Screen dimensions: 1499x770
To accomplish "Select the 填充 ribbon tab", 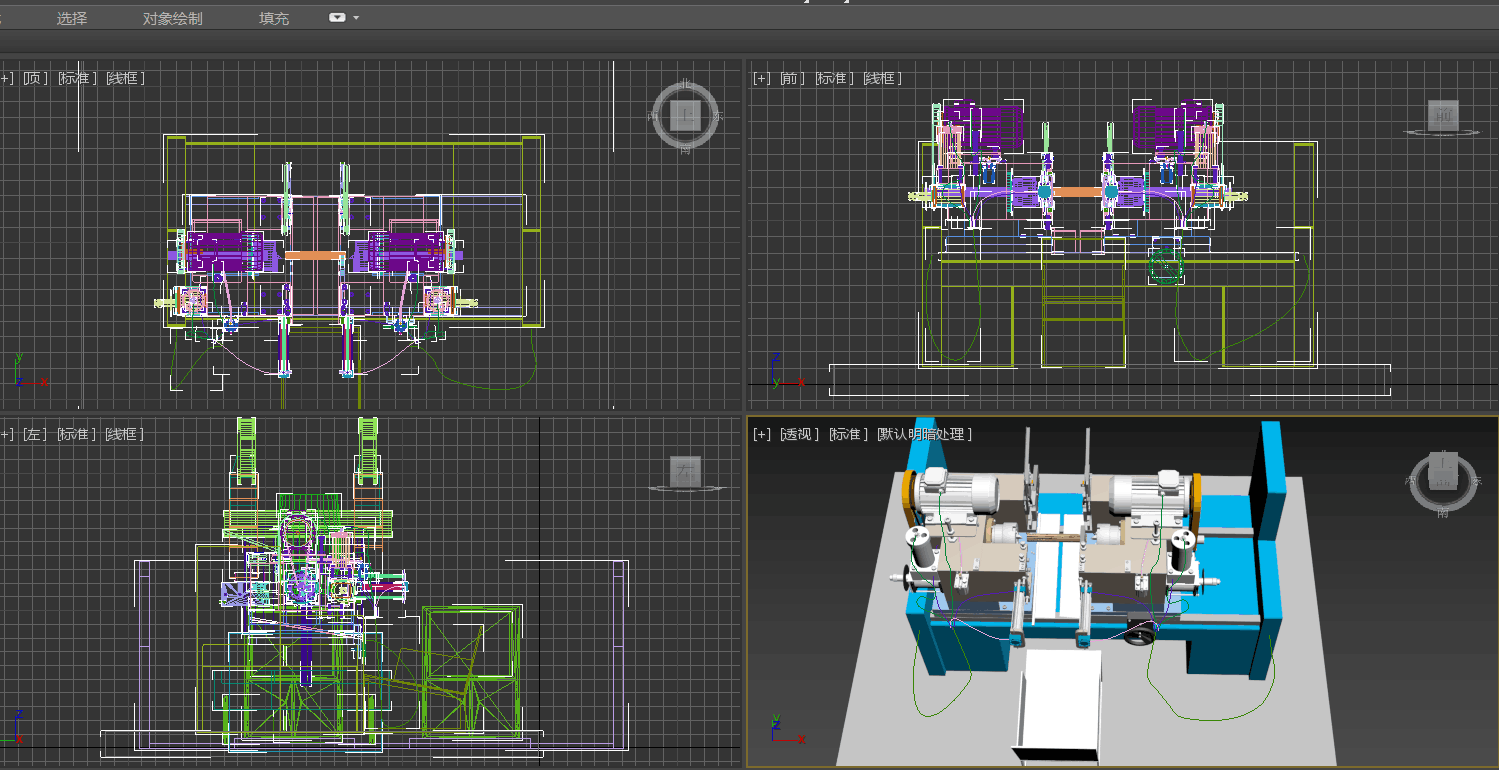I will [x=274, y=18].
